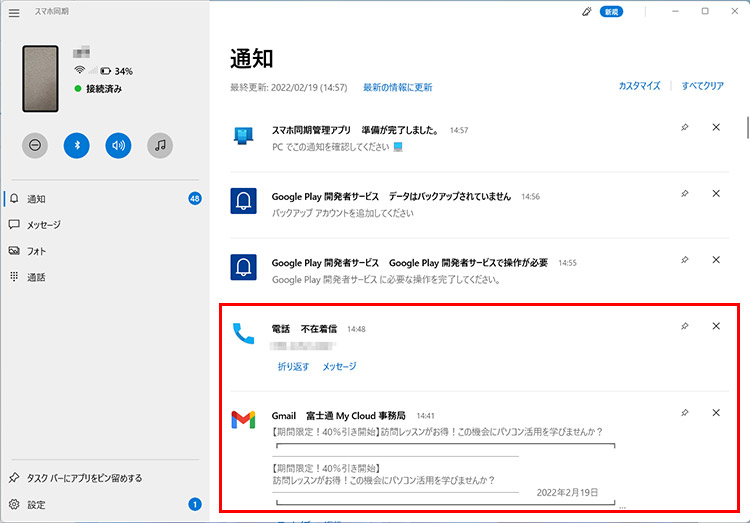Click 折り返す to call back
Viewport: 750px width, 523px height.
(293, 367)
